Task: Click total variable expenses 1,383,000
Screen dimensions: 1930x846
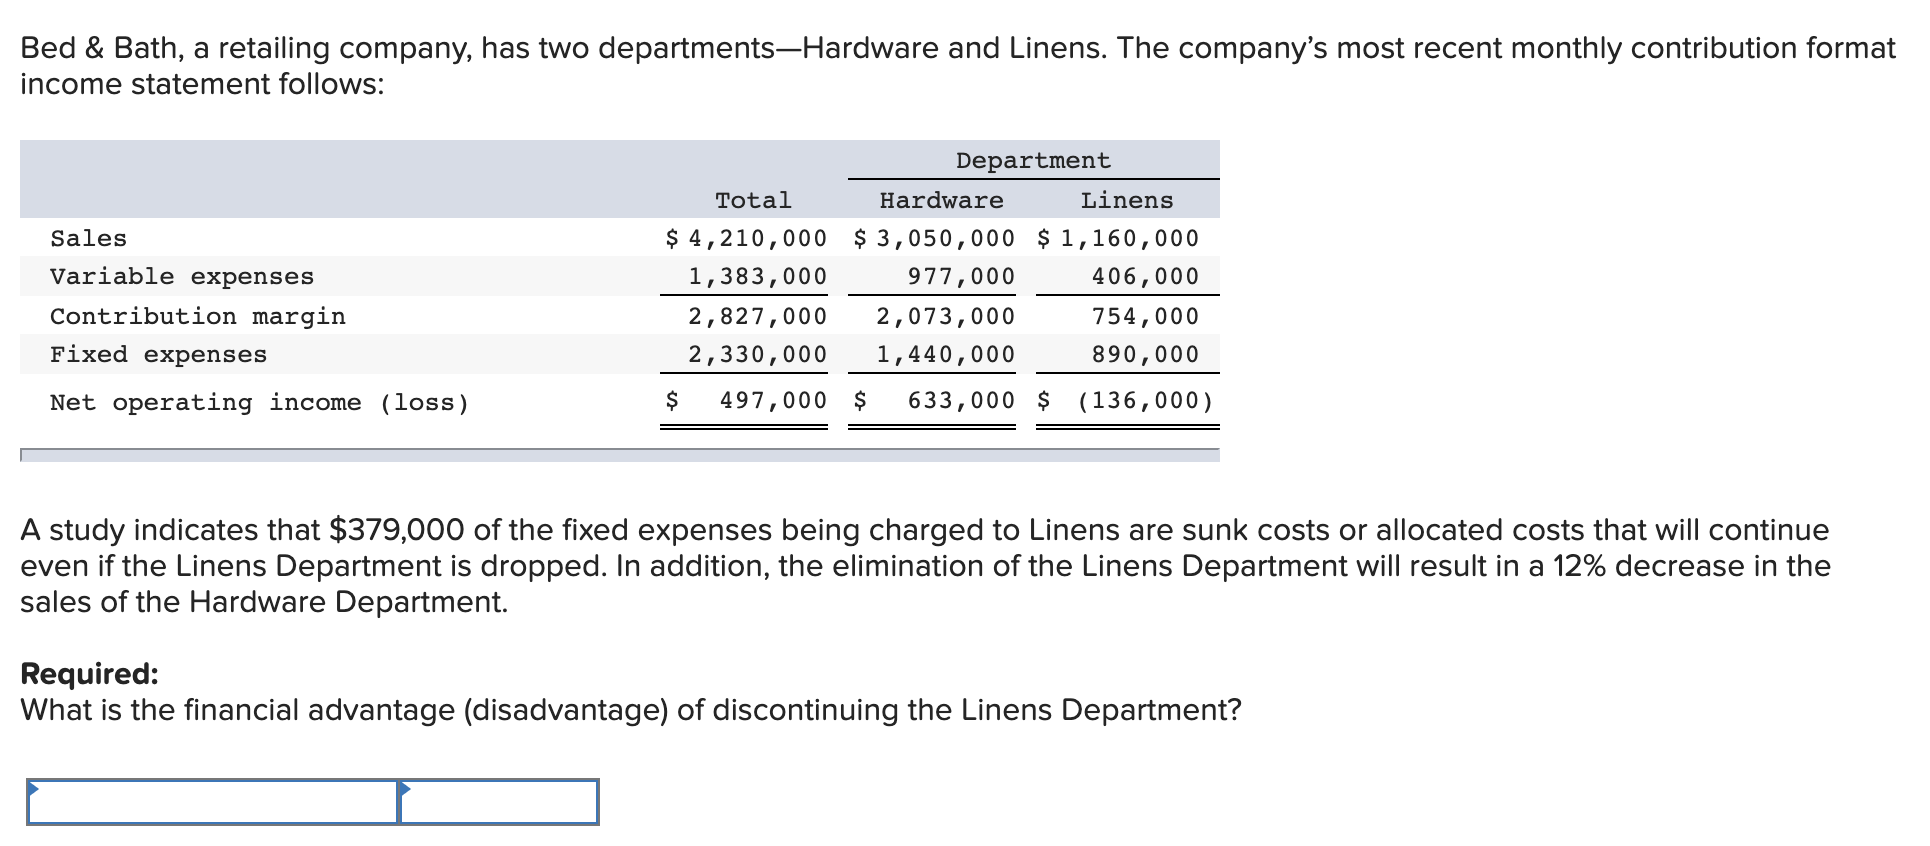Action: pyautogui.click(x=757, y=277)
